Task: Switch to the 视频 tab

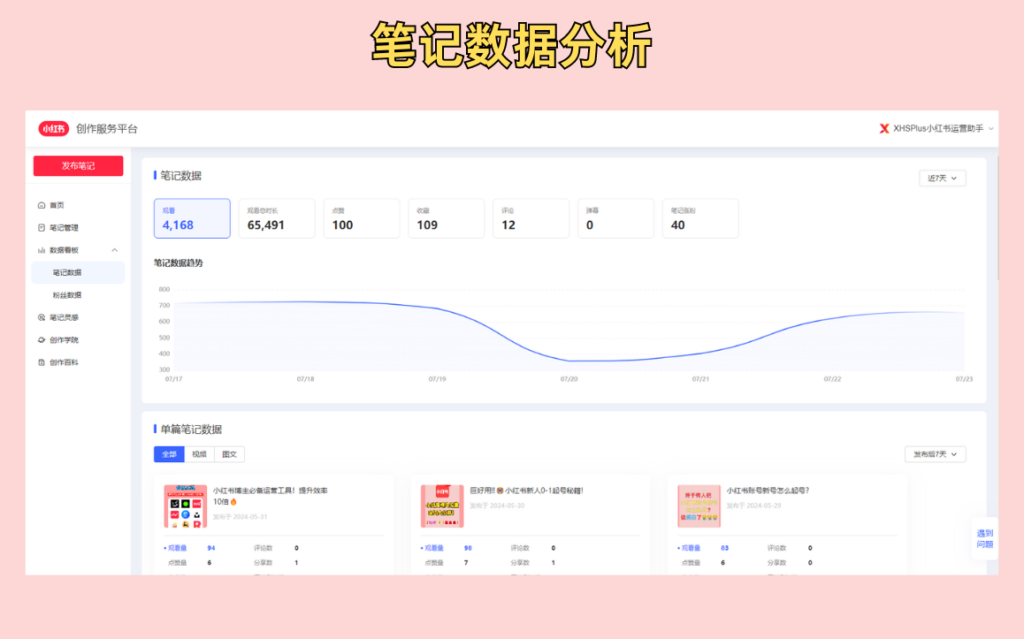Action: click(198, 453)
